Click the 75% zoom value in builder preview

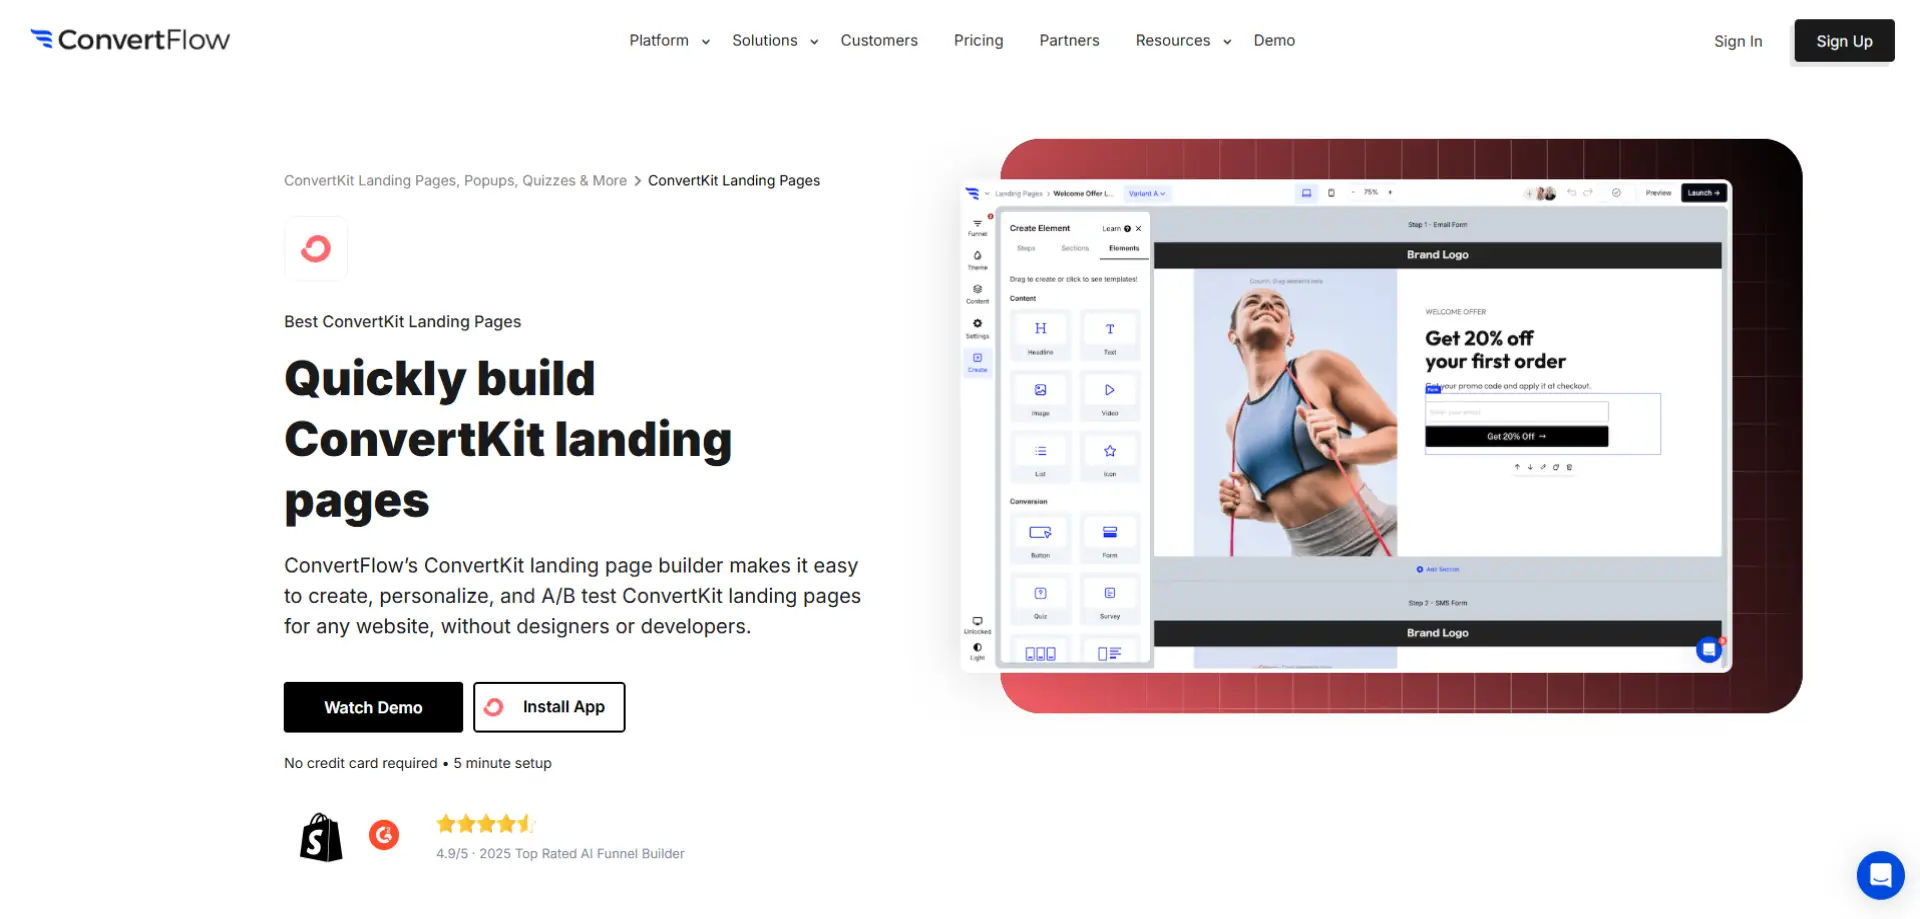[x=1371, y=192]
